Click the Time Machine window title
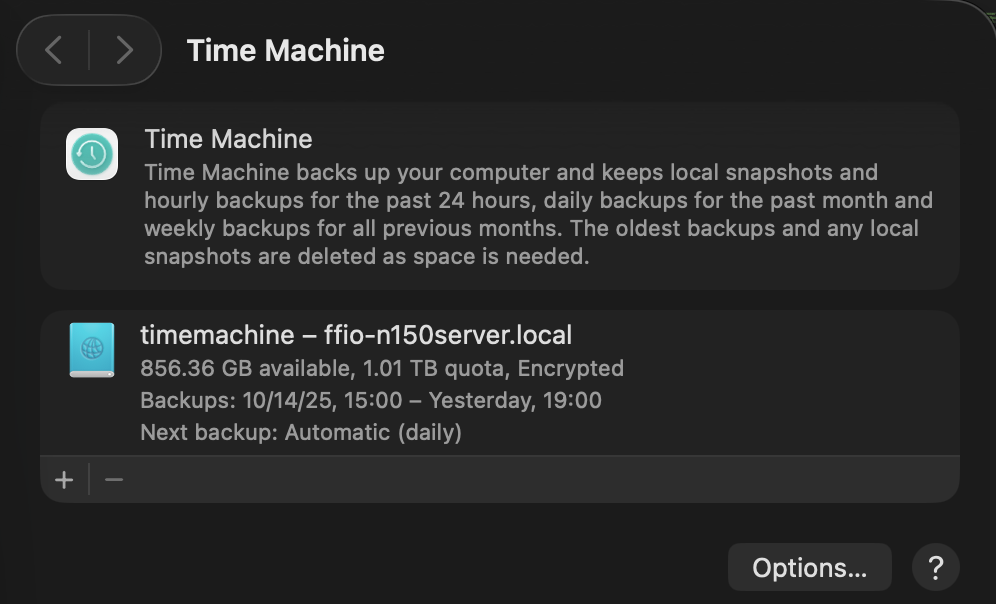996x604 pixels. (285, 50)
